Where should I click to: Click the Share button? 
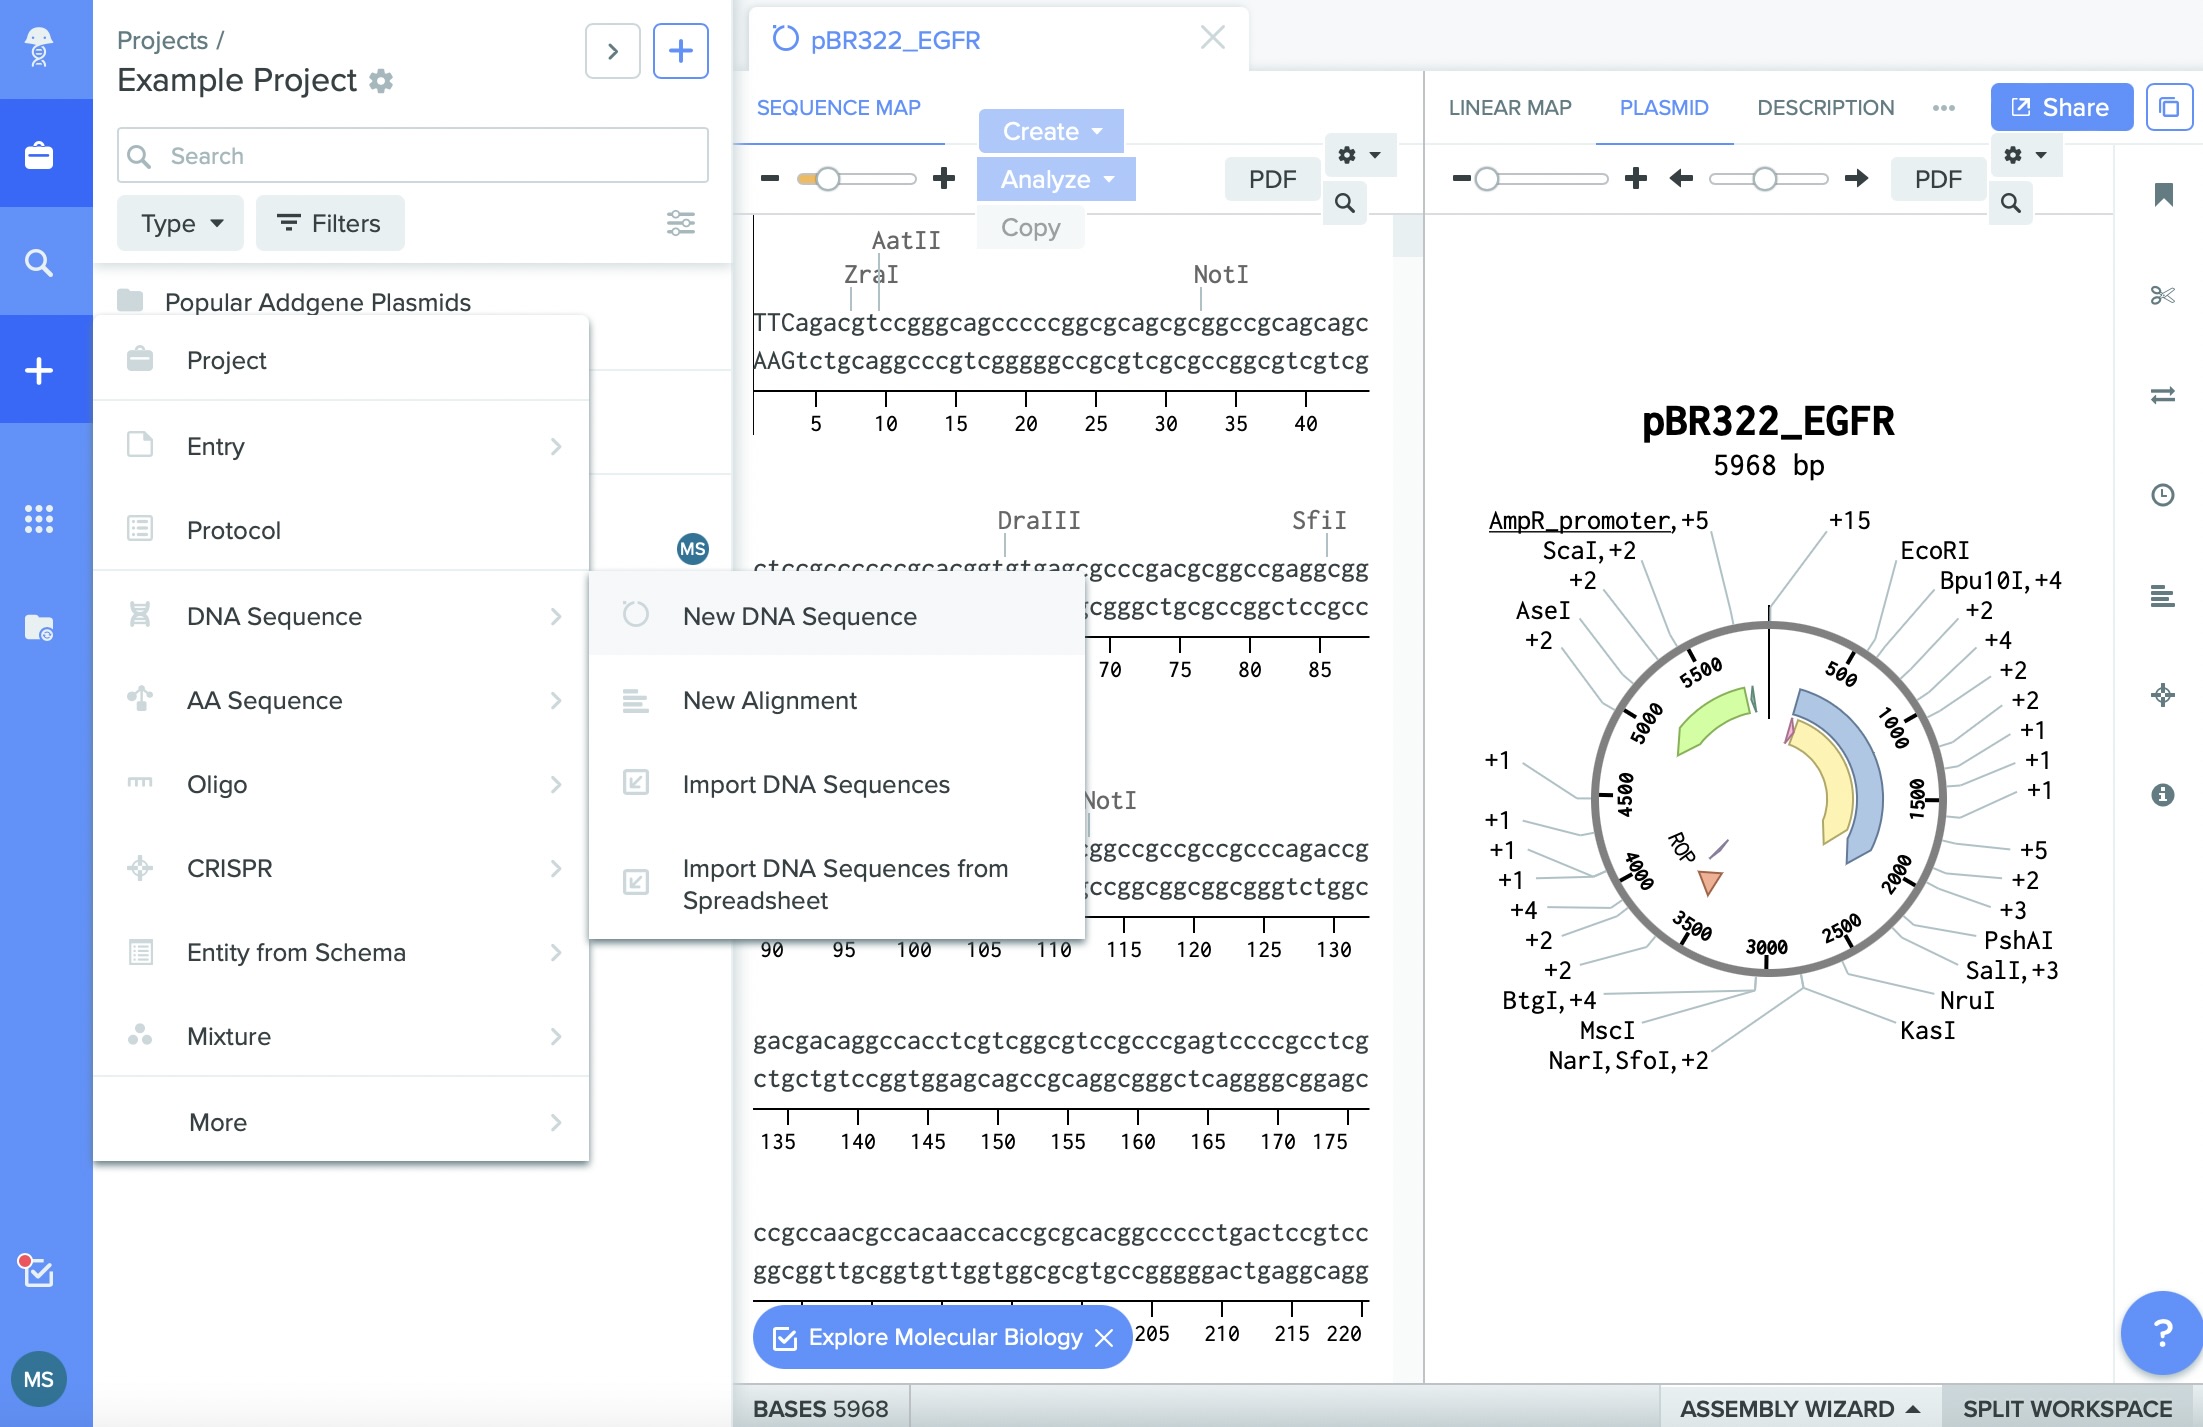pyautogui.click(x=2061, y=107)
